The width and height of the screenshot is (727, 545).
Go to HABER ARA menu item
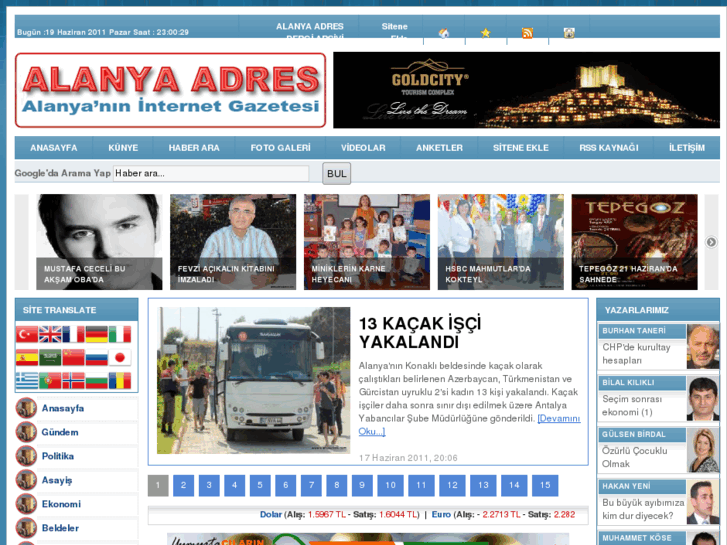[x=194, y=148]
